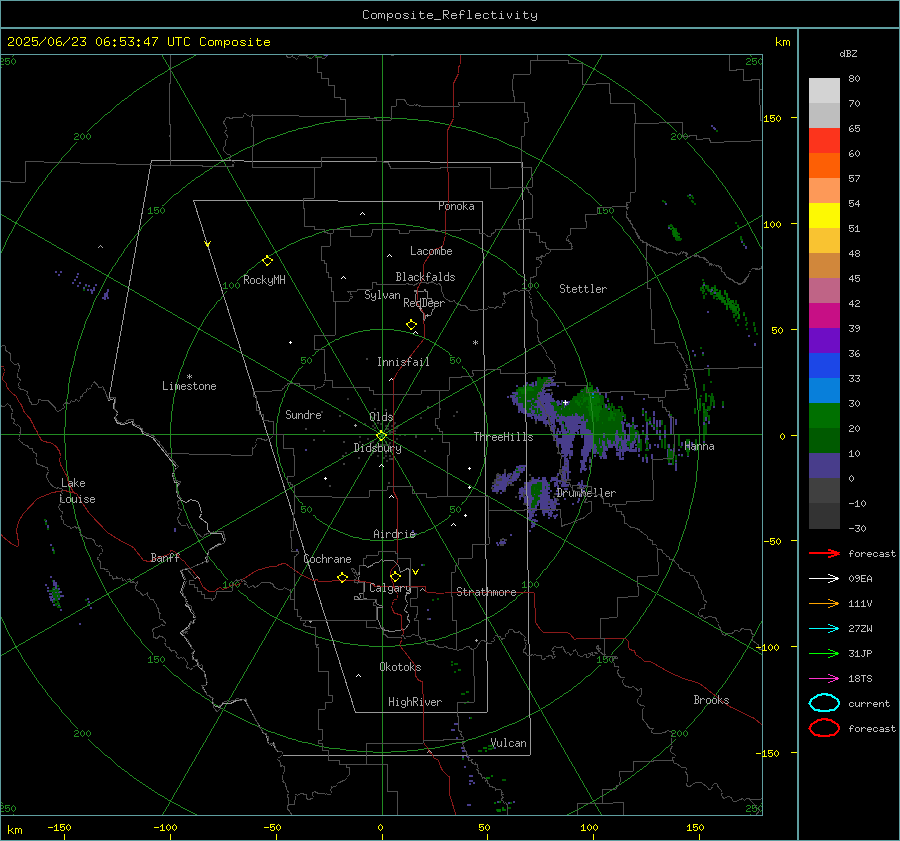The image size is (900, 841).
Task: Click the ThreeHills label on map
Action: click(503, 437)
